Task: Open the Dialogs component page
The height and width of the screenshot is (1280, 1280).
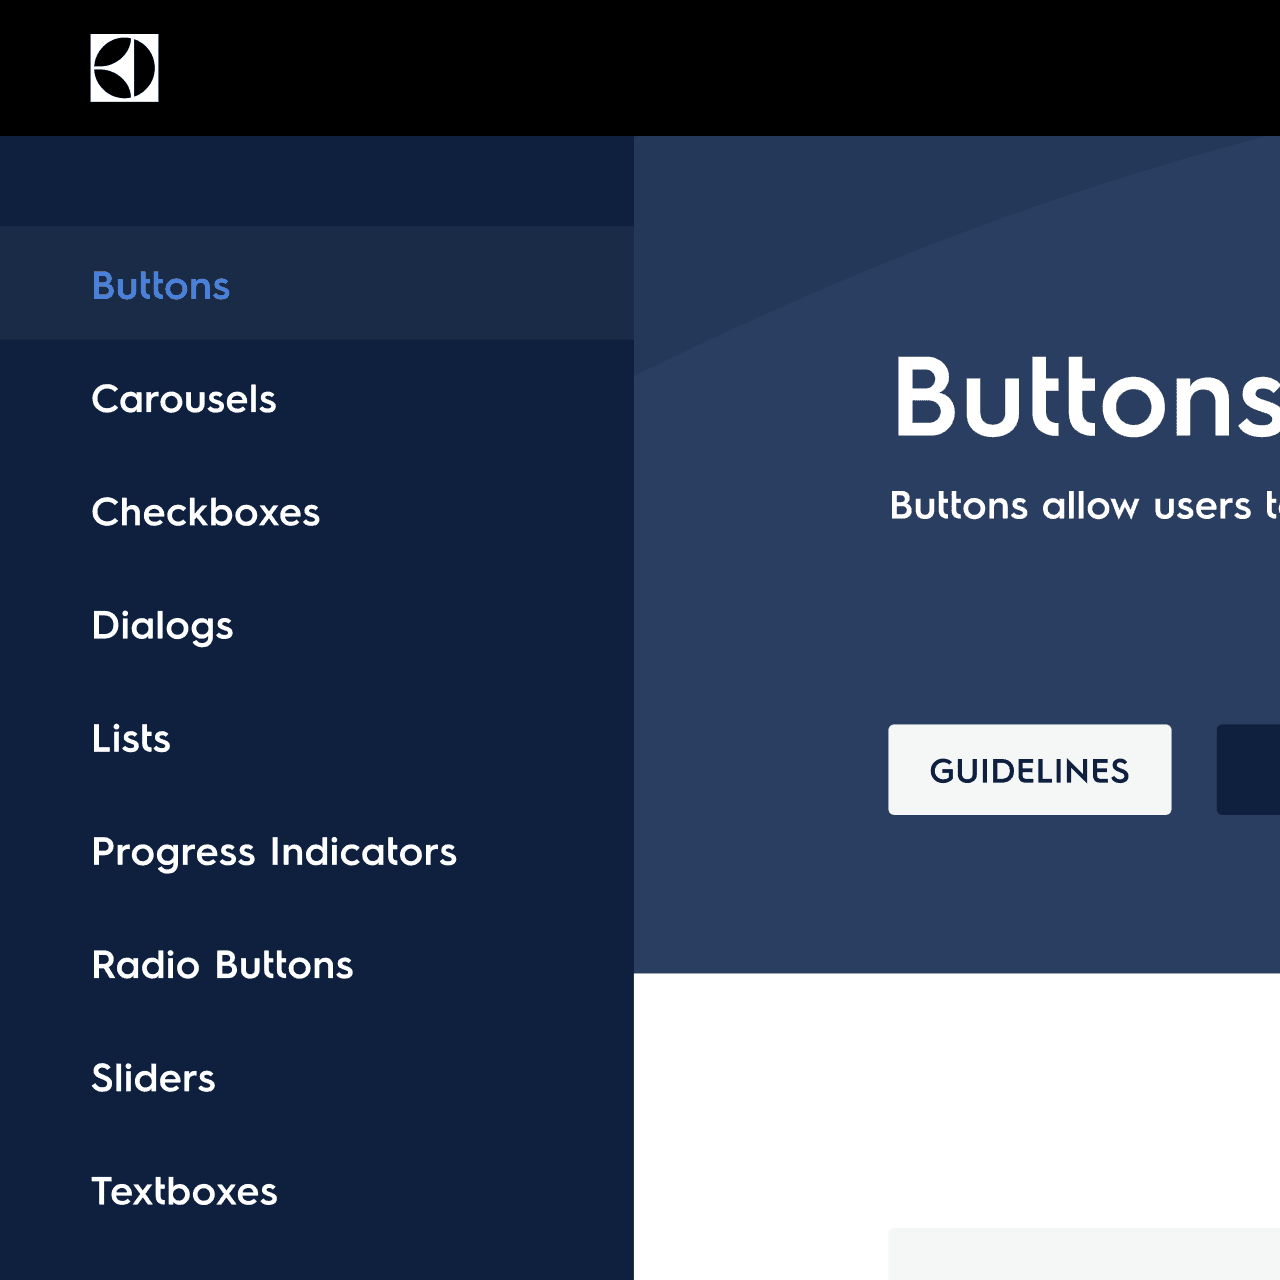Action: 162,626
